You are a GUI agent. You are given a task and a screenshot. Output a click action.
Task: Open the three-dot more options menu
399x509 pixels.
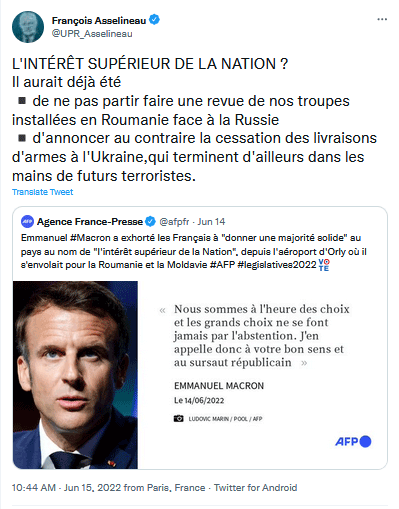pos(382,19)
